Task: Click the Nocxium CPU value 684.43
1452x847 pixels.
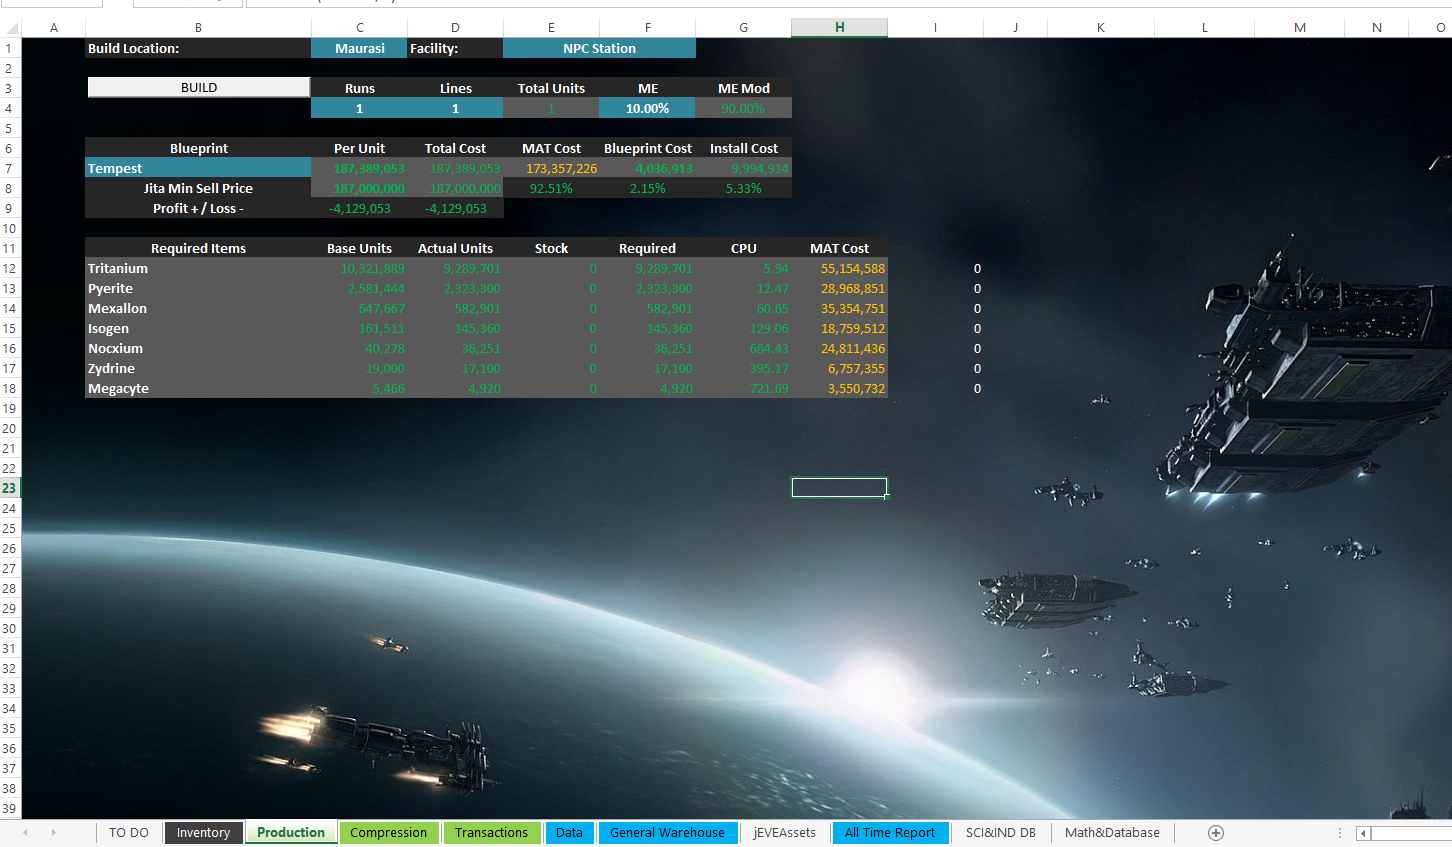Action: 743,348
